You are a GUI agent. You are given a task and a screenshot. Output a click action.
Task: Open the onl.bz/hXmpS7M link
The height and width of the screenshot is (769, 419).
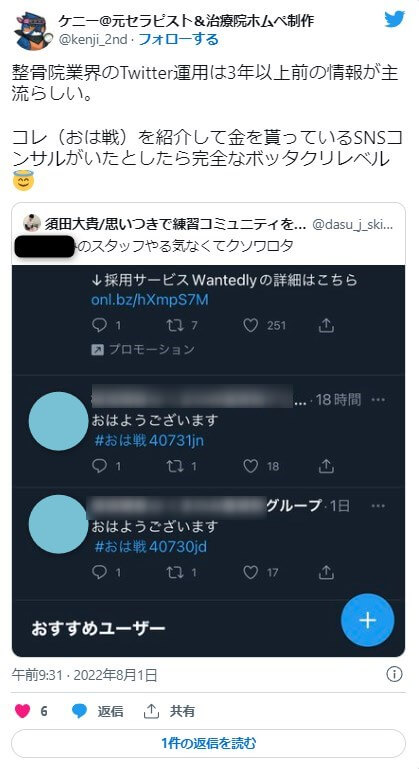click(x=150, y=300)
